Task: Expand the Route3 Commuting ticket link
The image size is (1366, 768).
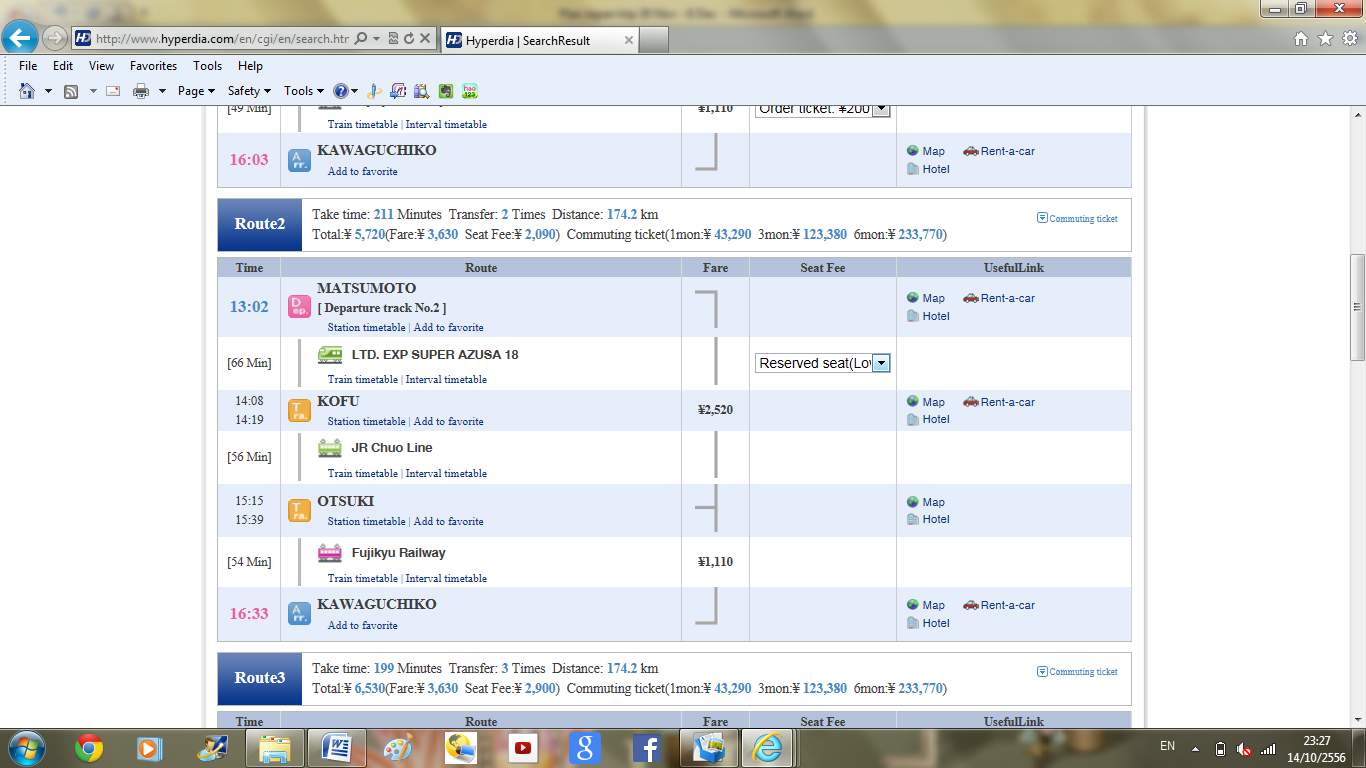Action: [x=1077, y=671]
